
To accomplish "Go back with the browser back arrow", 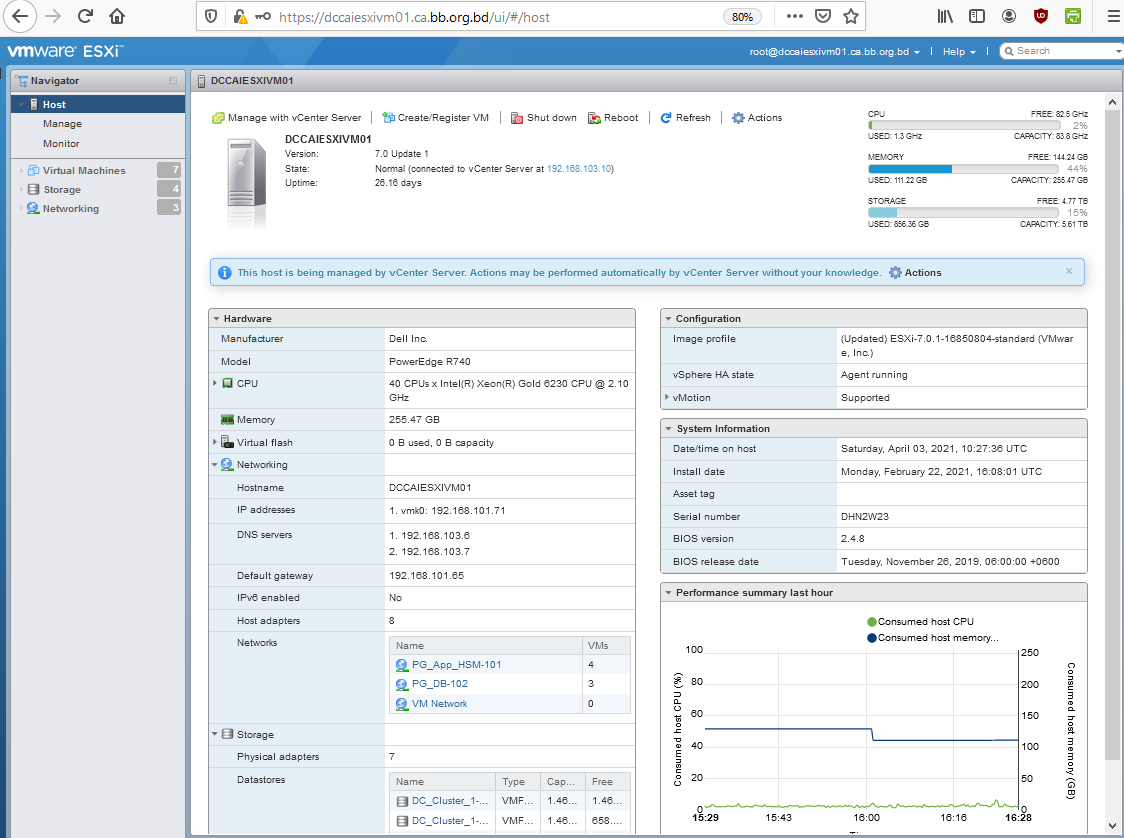I will [x=19, y=16].
